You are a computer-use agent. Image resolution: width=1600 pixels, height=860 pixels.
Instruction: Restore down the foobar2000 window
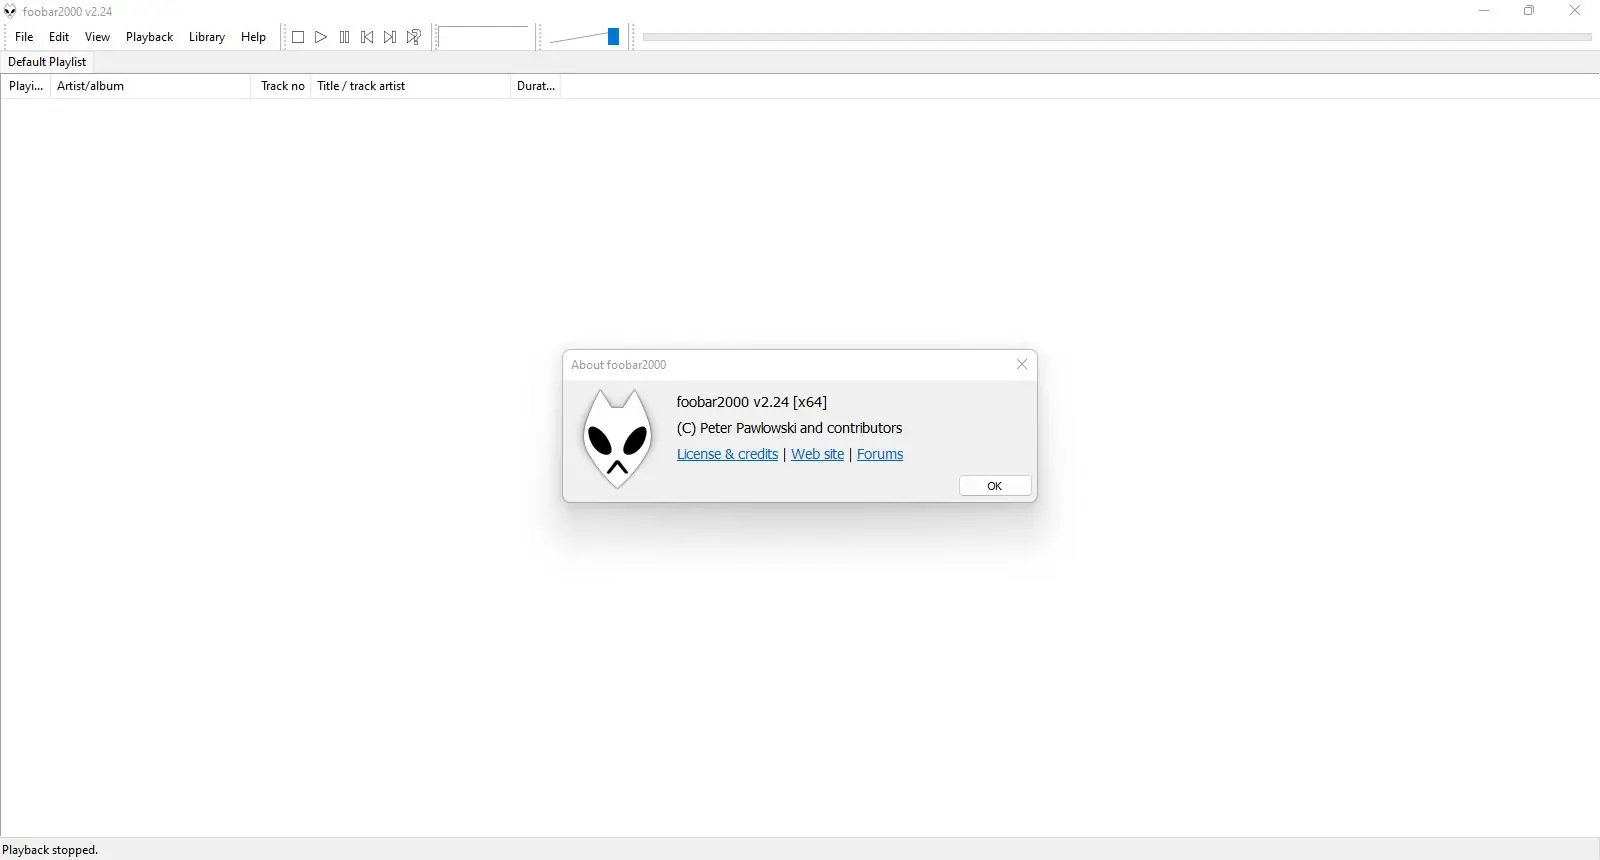(x=1529, y=11)
